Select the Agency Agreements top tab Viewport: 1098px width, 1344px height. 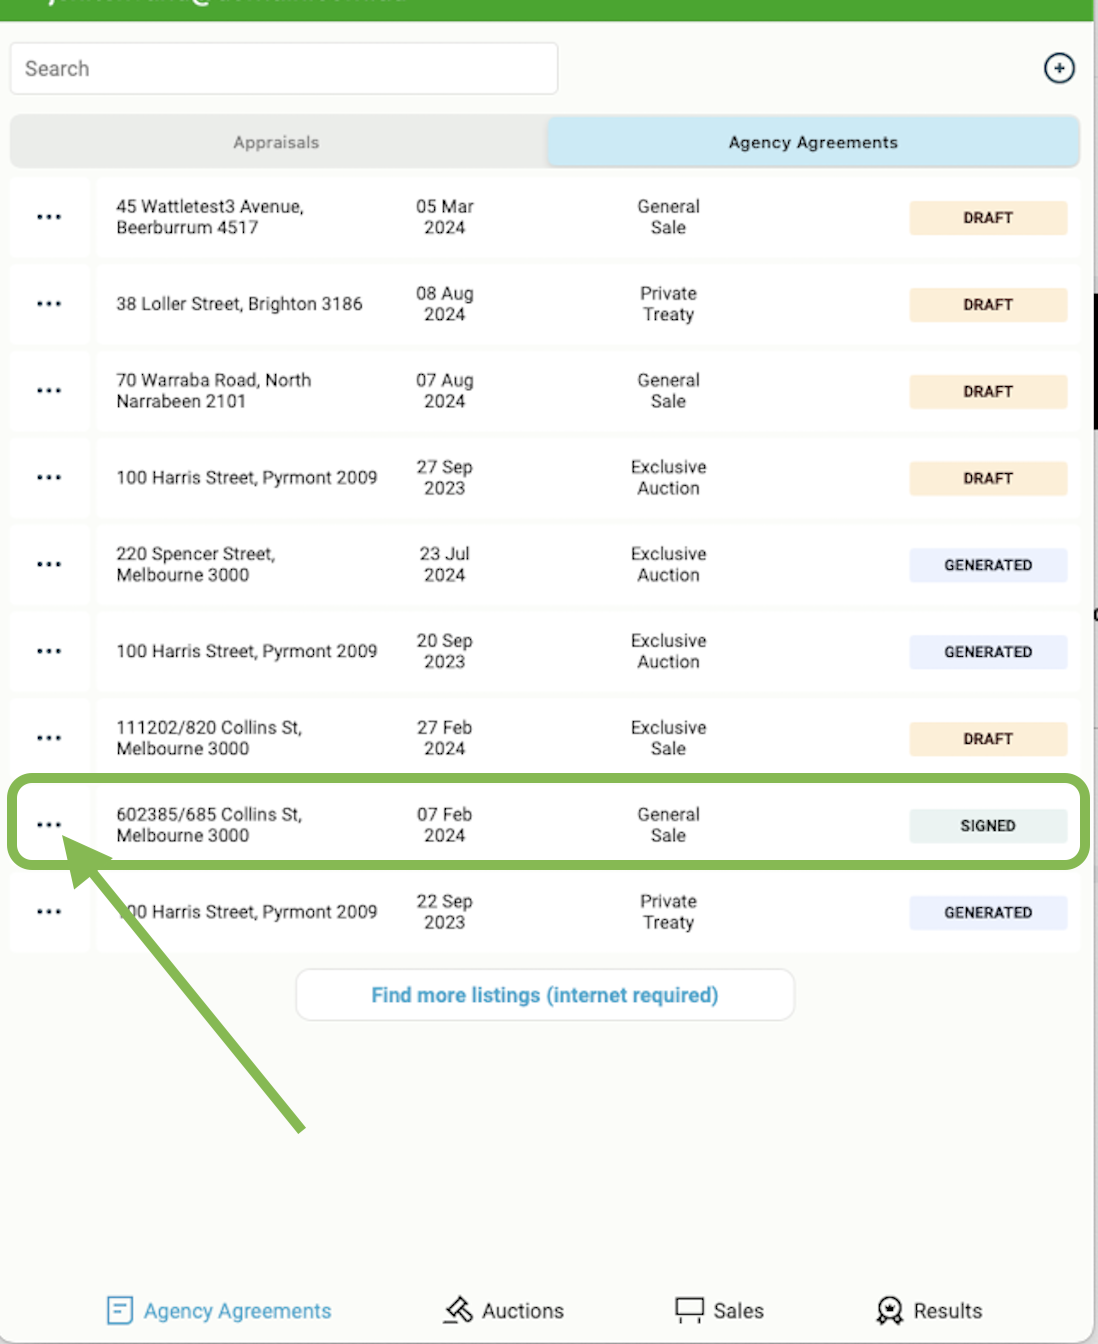tap(813, 142)
